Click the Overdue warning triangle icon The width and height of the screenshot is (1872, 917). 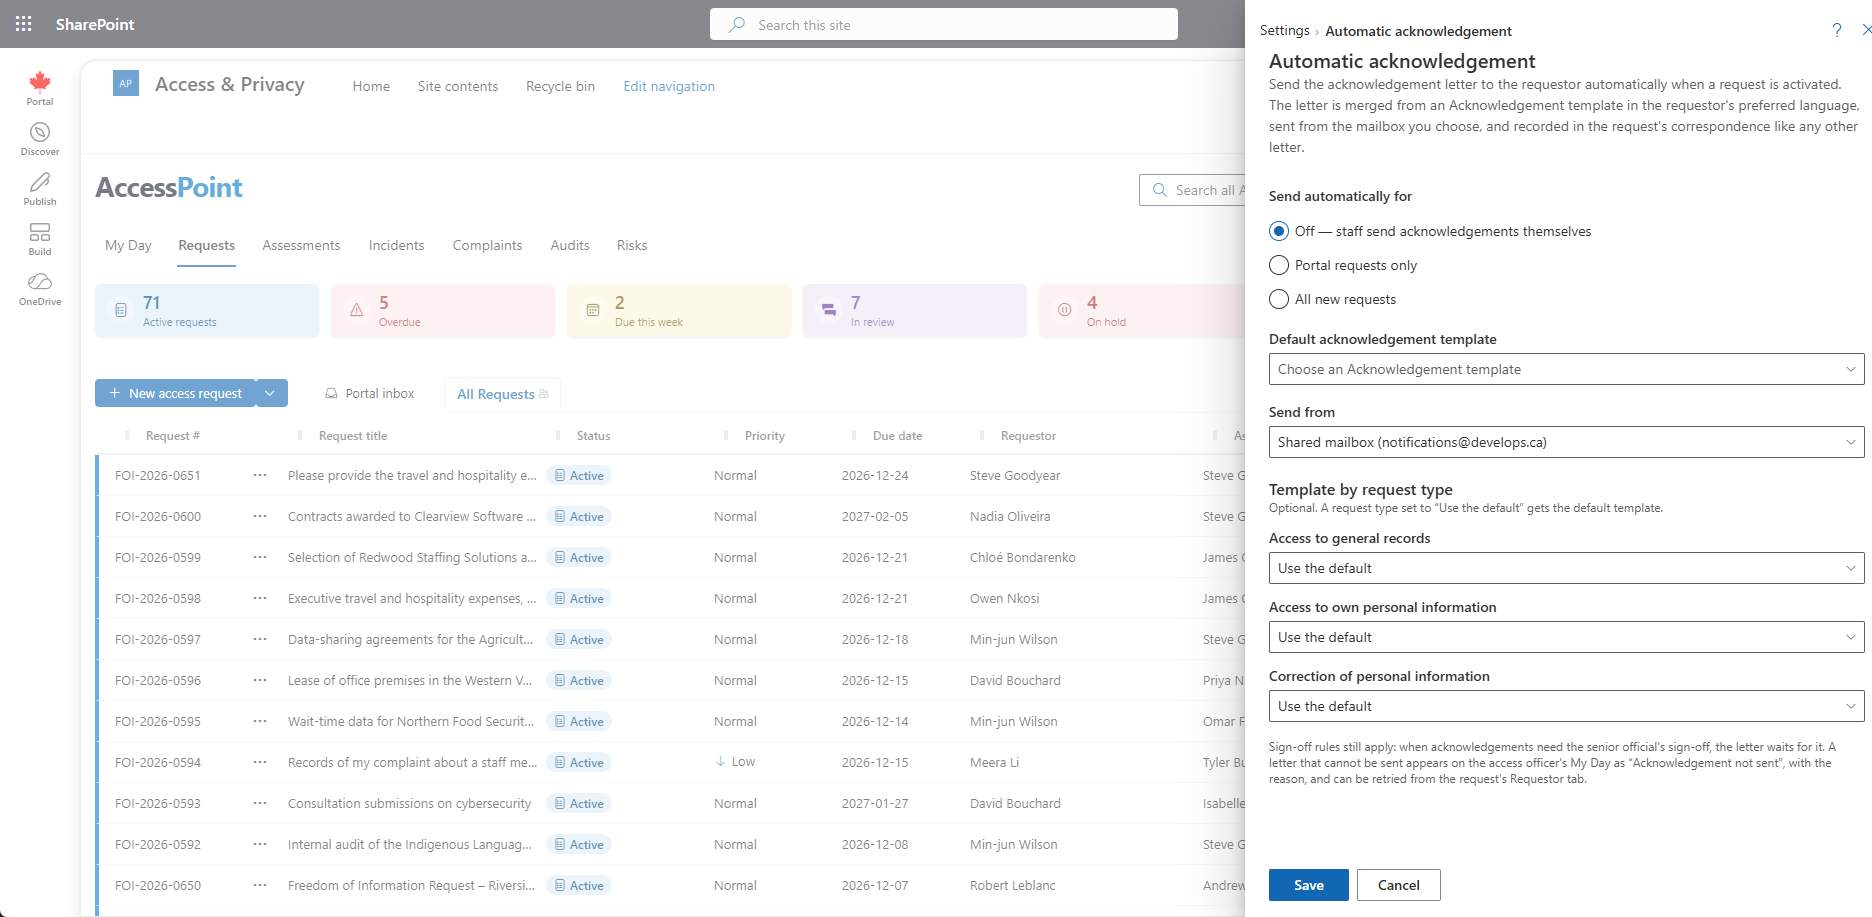(x=357, y=310)
